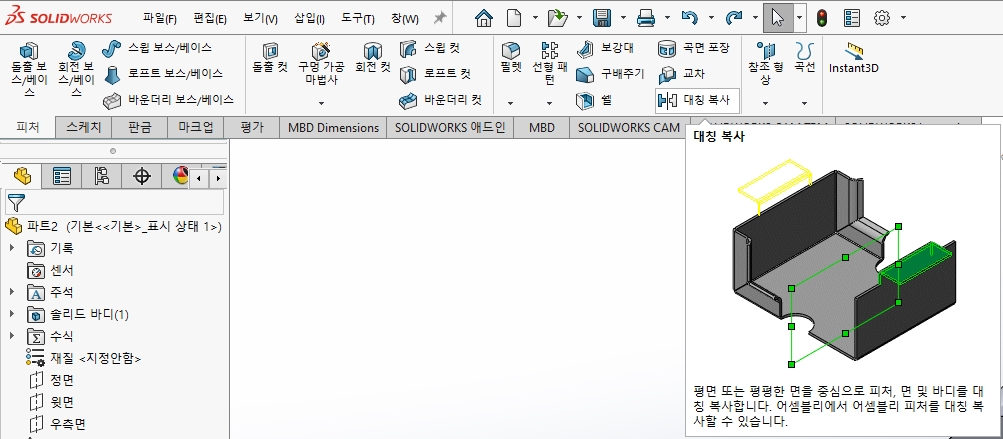1003x439 pixels.
Task: Open the 보기(V) menu
Action: 260,19
